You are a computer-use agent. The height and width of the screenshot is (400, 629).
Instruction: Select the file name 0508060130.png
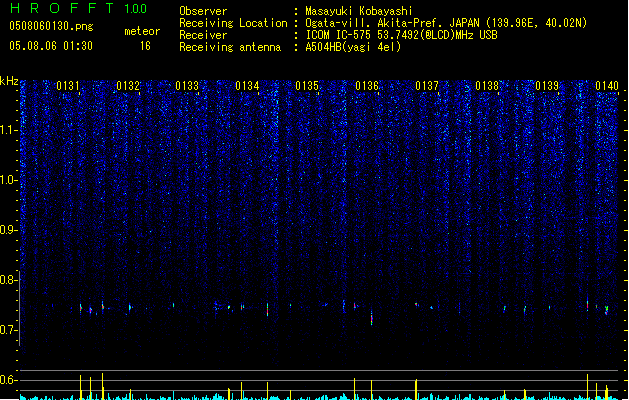point(51,26)
